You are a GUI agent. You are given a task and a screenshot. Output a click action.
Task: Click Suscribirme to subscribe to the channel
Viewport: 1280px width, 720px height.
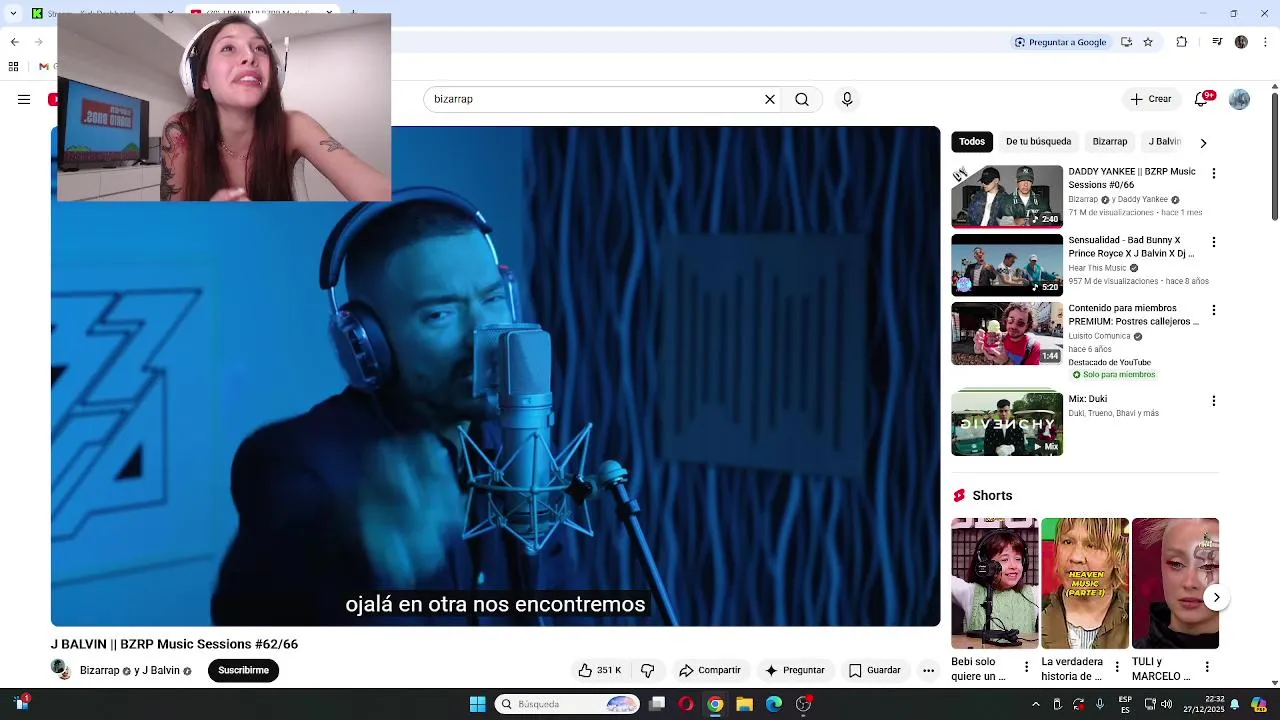point(243,670)
